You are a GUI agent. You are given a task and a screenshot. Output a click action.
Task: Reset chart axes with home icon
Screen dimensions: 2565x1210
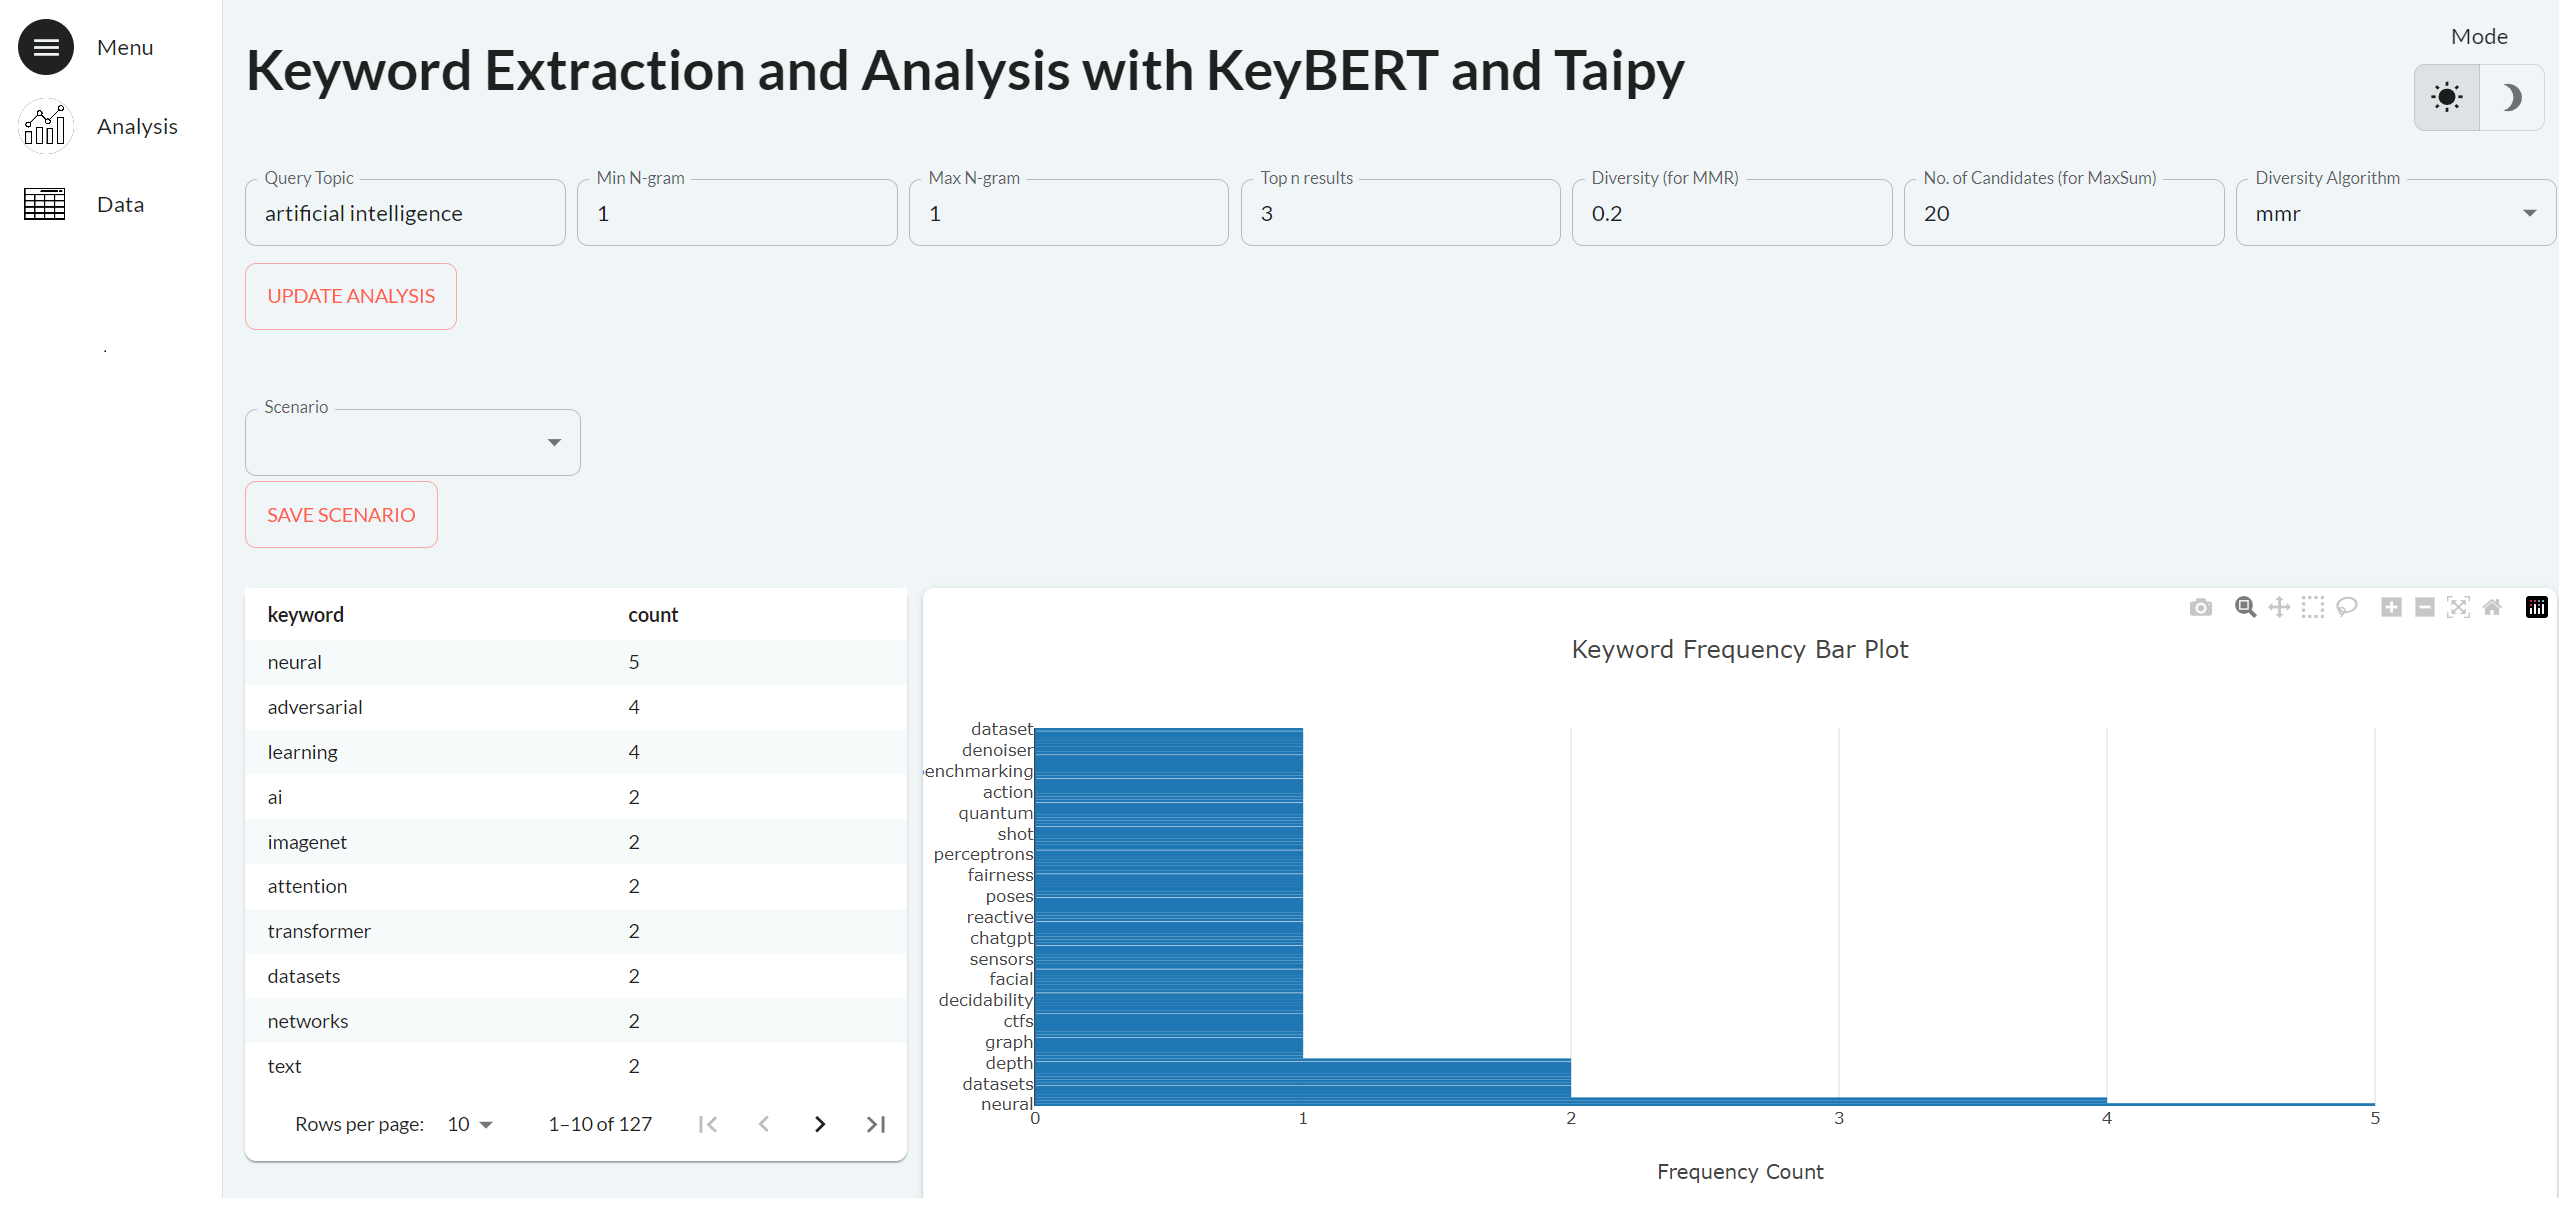coord(2492,607)
